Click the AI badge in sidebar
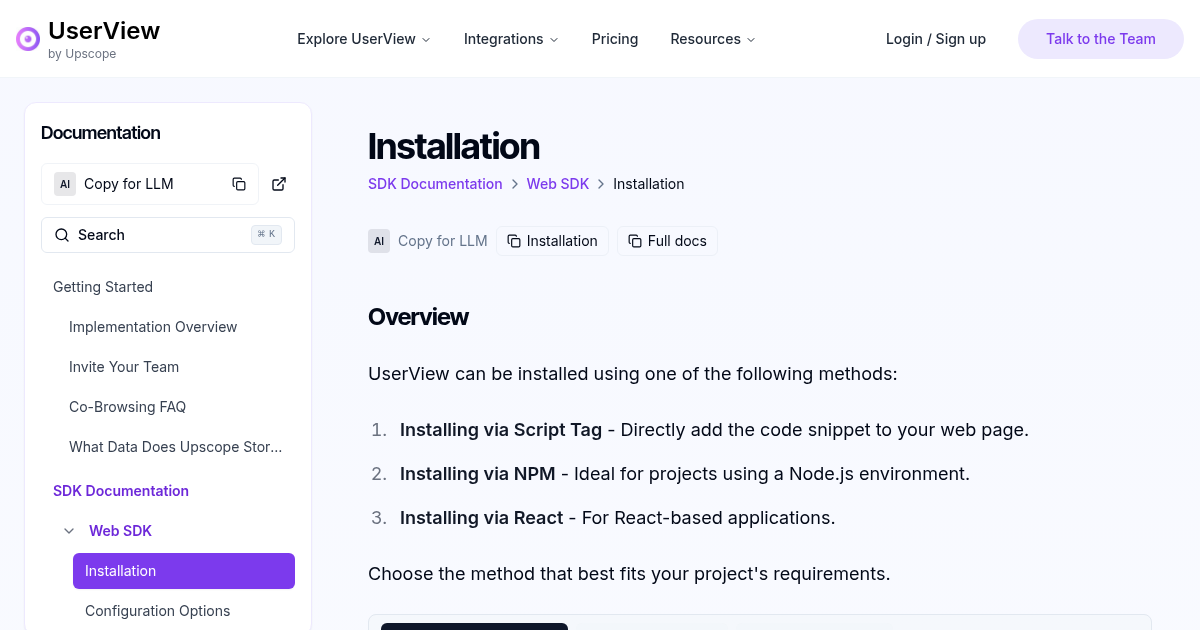This screenshot has width=1200, height=630. point(65,184)
